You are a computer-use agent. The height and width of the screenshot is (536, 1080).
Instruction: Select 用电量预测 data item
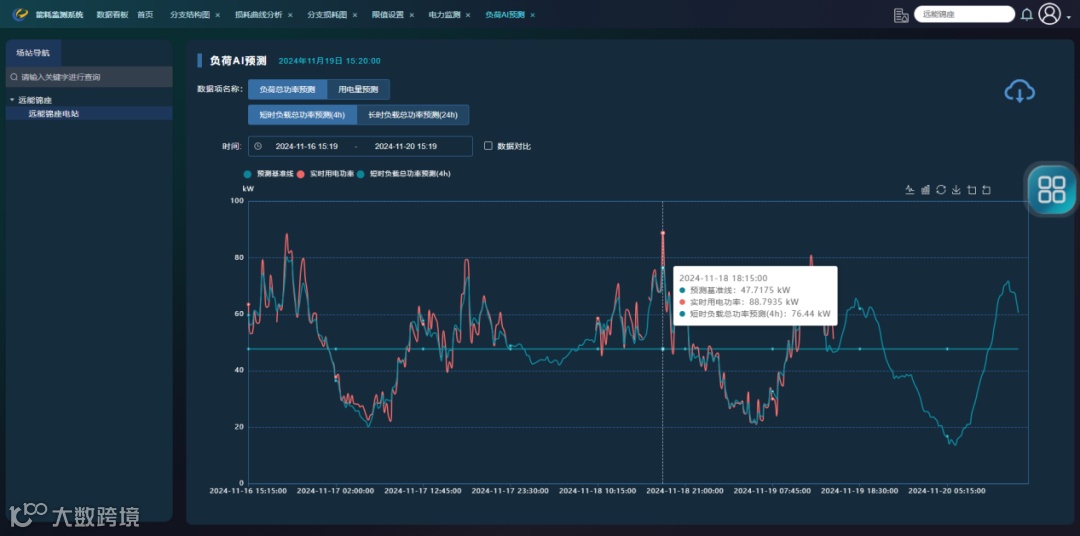(x=358, y=90)
